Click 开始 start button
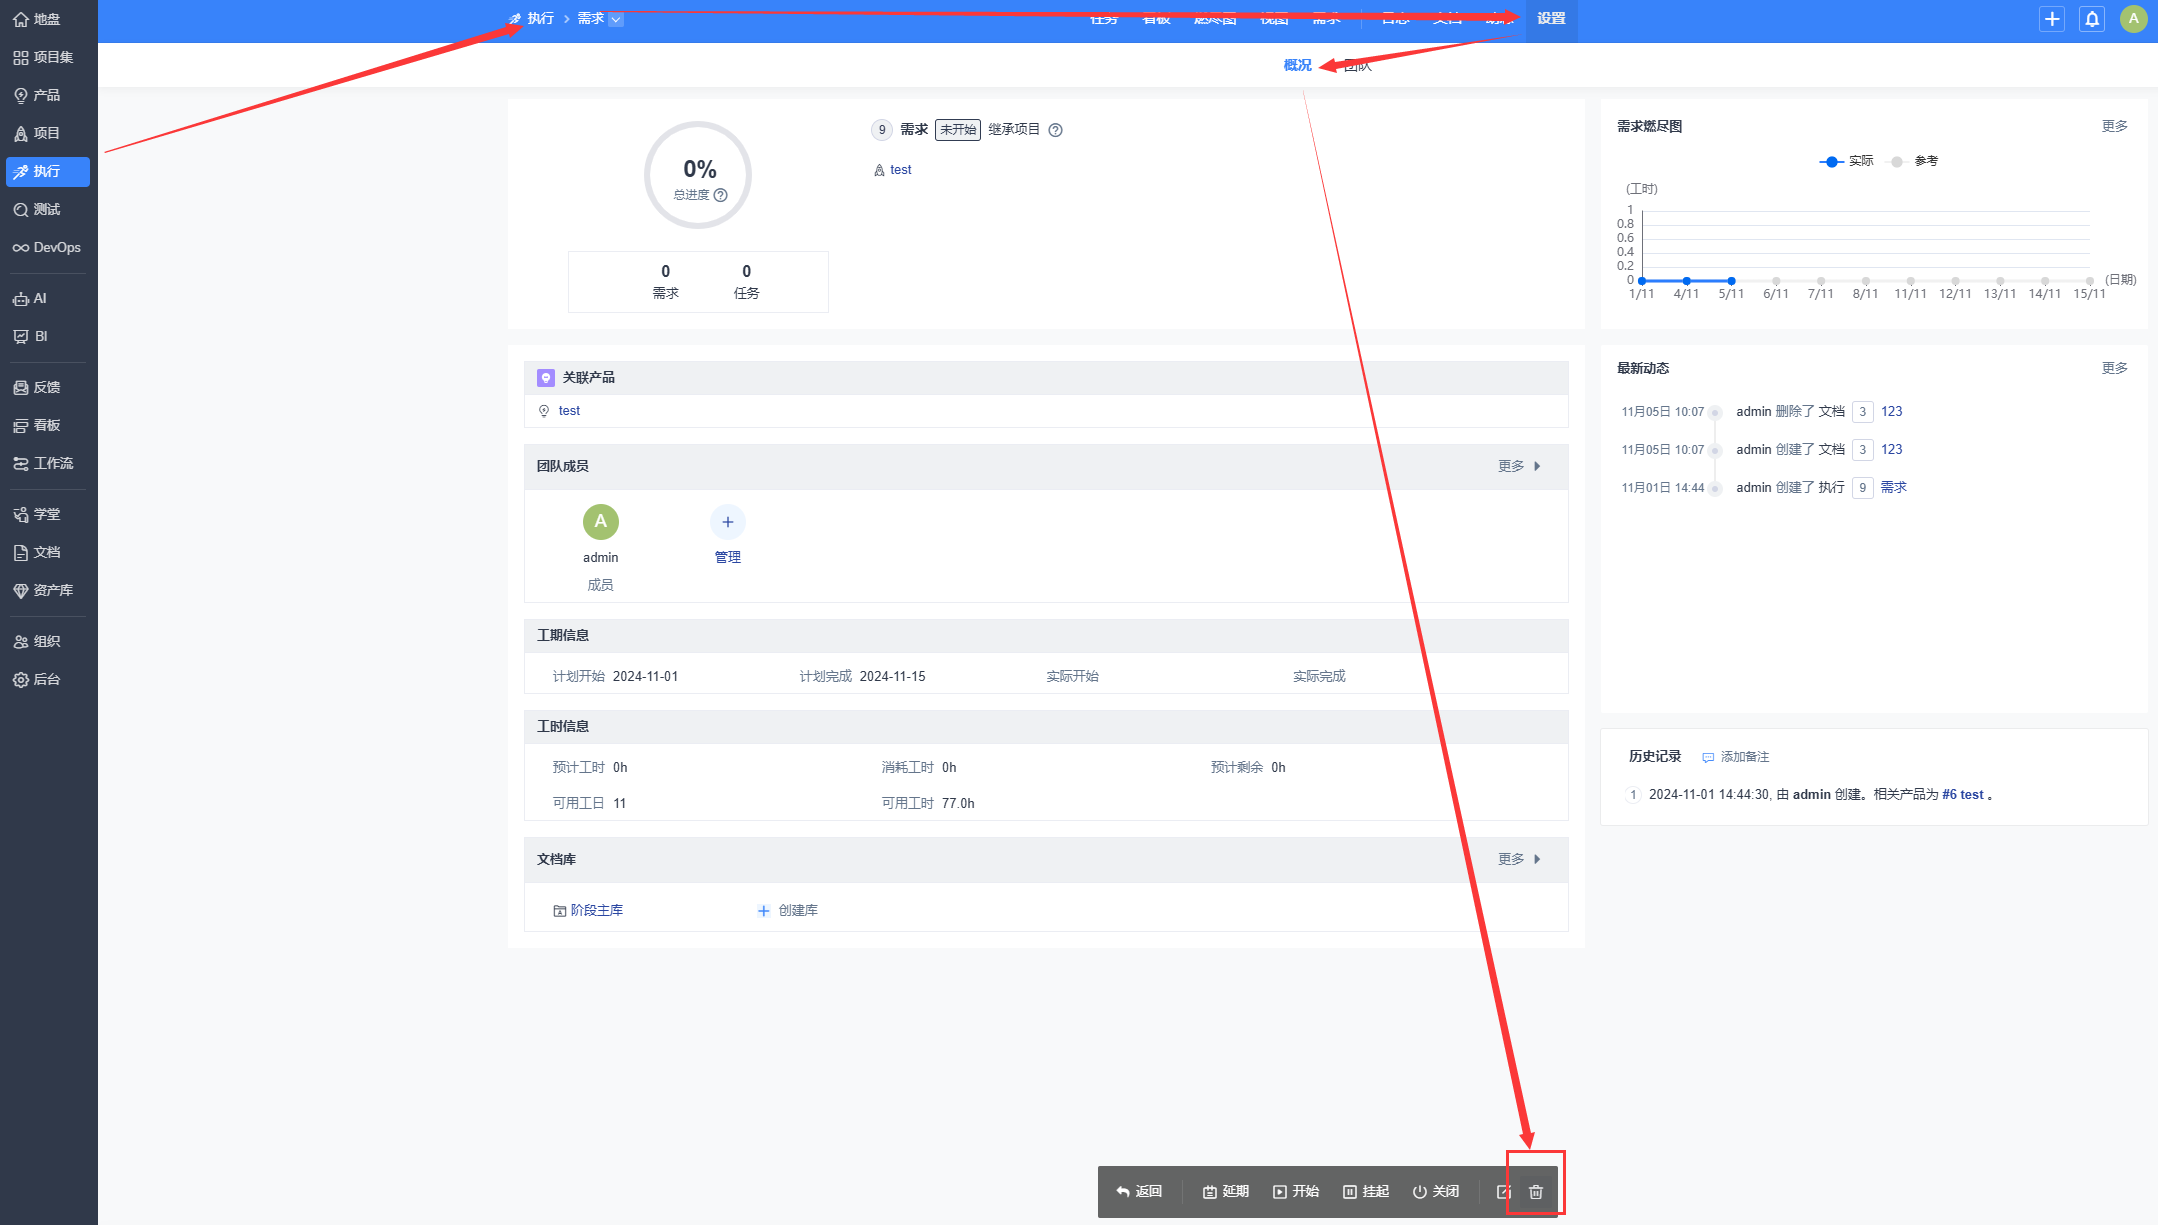 [x=1295, y=1191]
